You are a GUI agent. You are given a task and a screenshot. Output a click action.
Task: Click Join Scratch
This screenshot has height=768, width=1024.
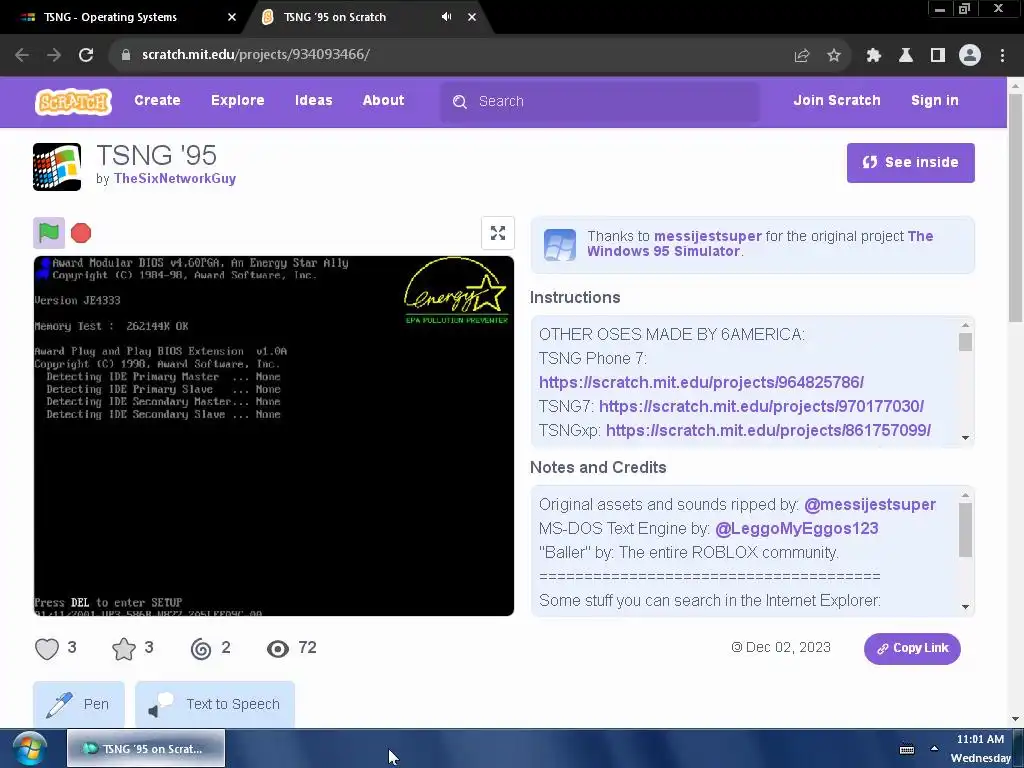click(837, 101)
